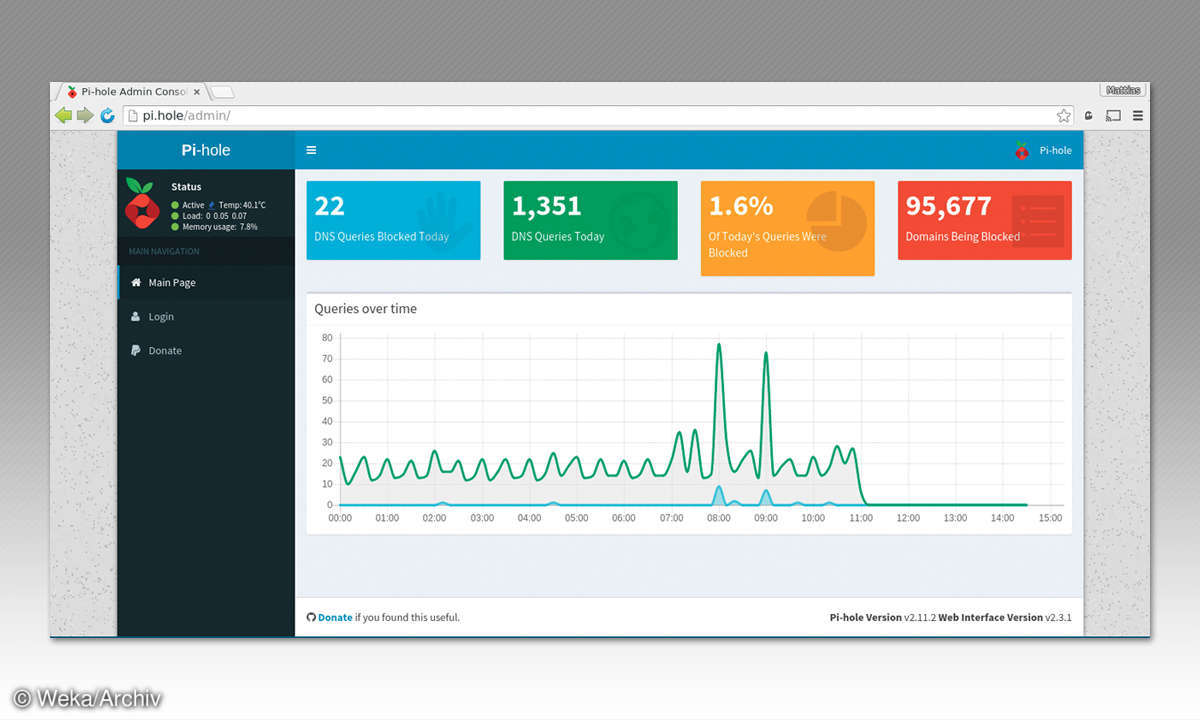Open the browser hamburger menu
This screenshot has width=1200, height=720.
point(1138,116)
